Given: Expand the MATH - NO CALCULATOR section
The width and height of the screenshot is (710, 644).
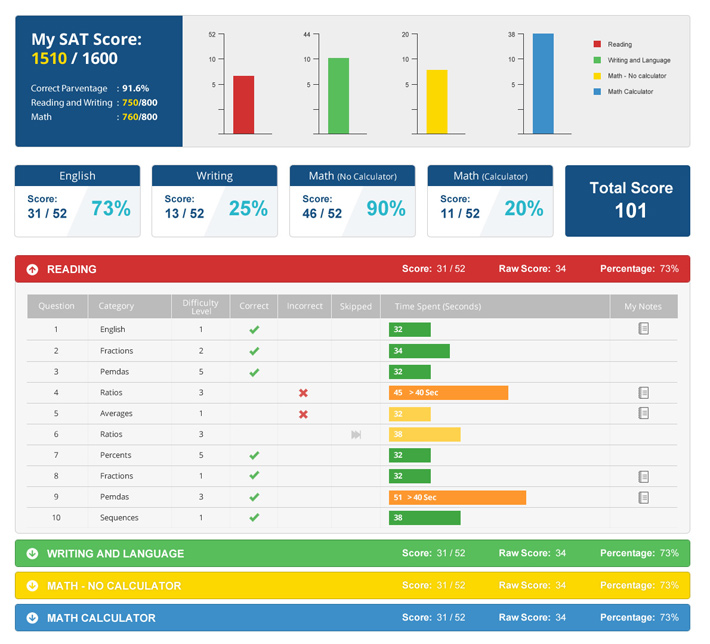Looking at the screenshot, I should click(352, 586).
